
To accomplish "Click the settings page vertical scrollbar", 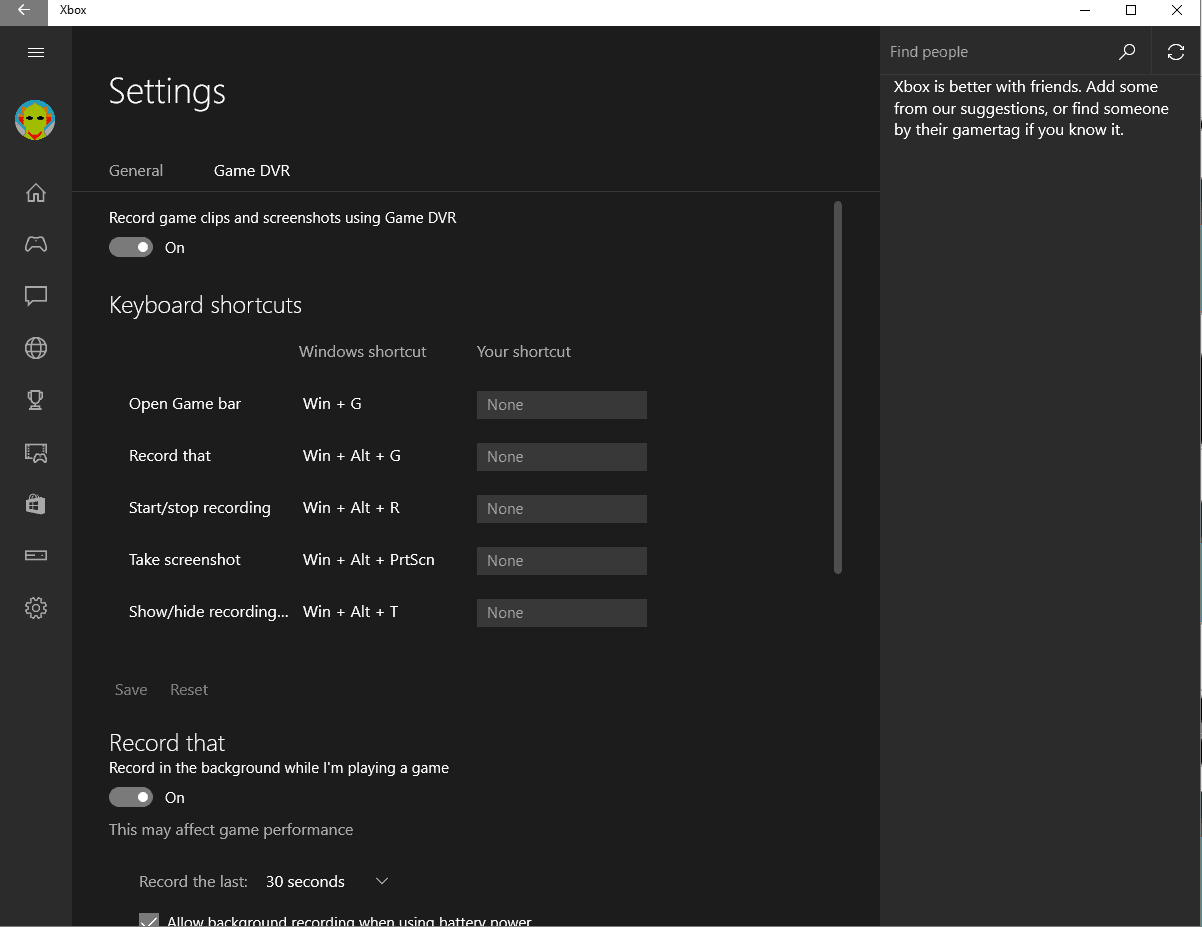I will tap(838, 388).
